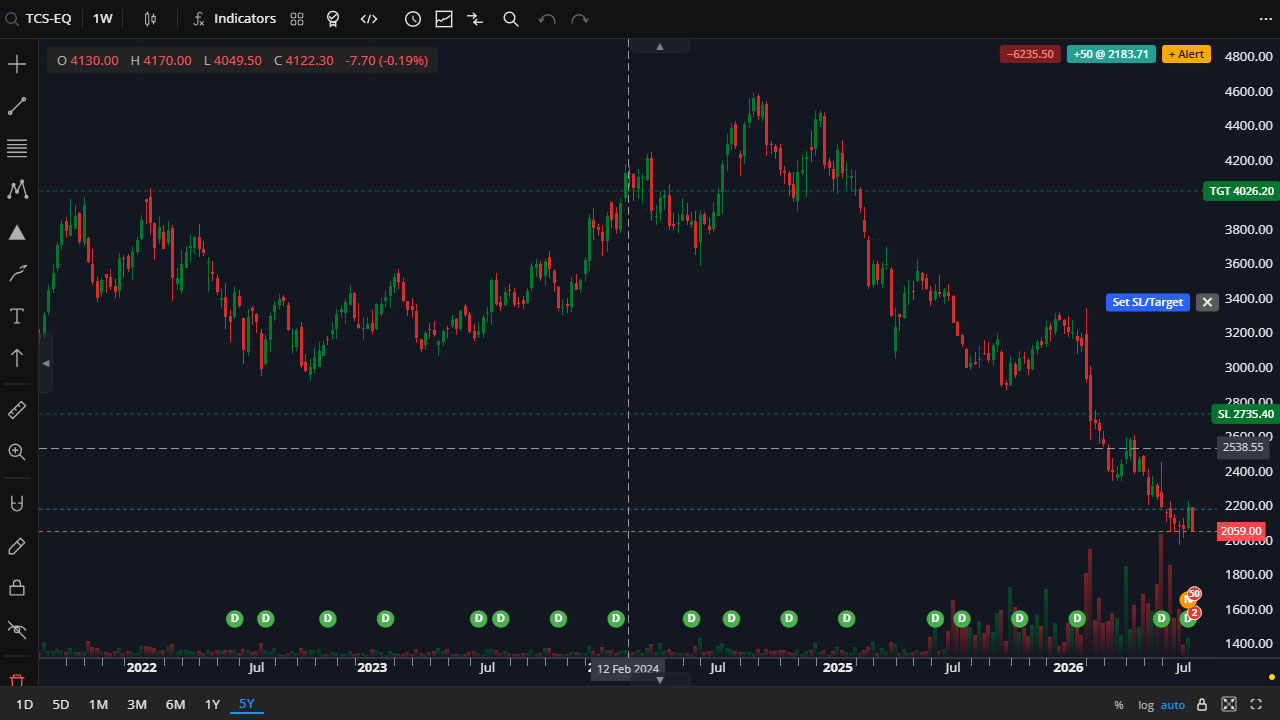Click the 2059.00 current price label
1280x720 pixels.
[1241, 531]
